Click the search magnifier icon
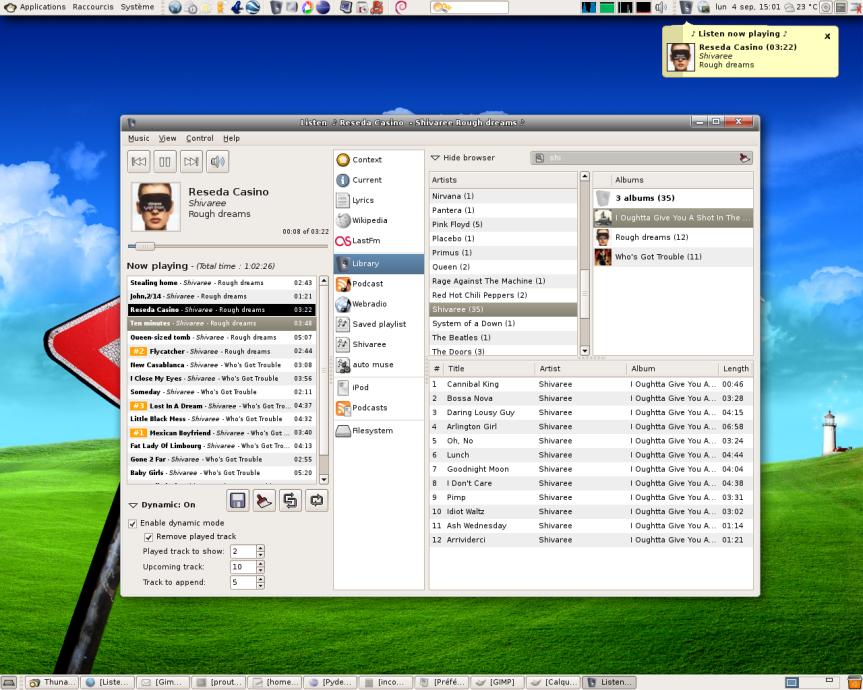 [539, 158]
